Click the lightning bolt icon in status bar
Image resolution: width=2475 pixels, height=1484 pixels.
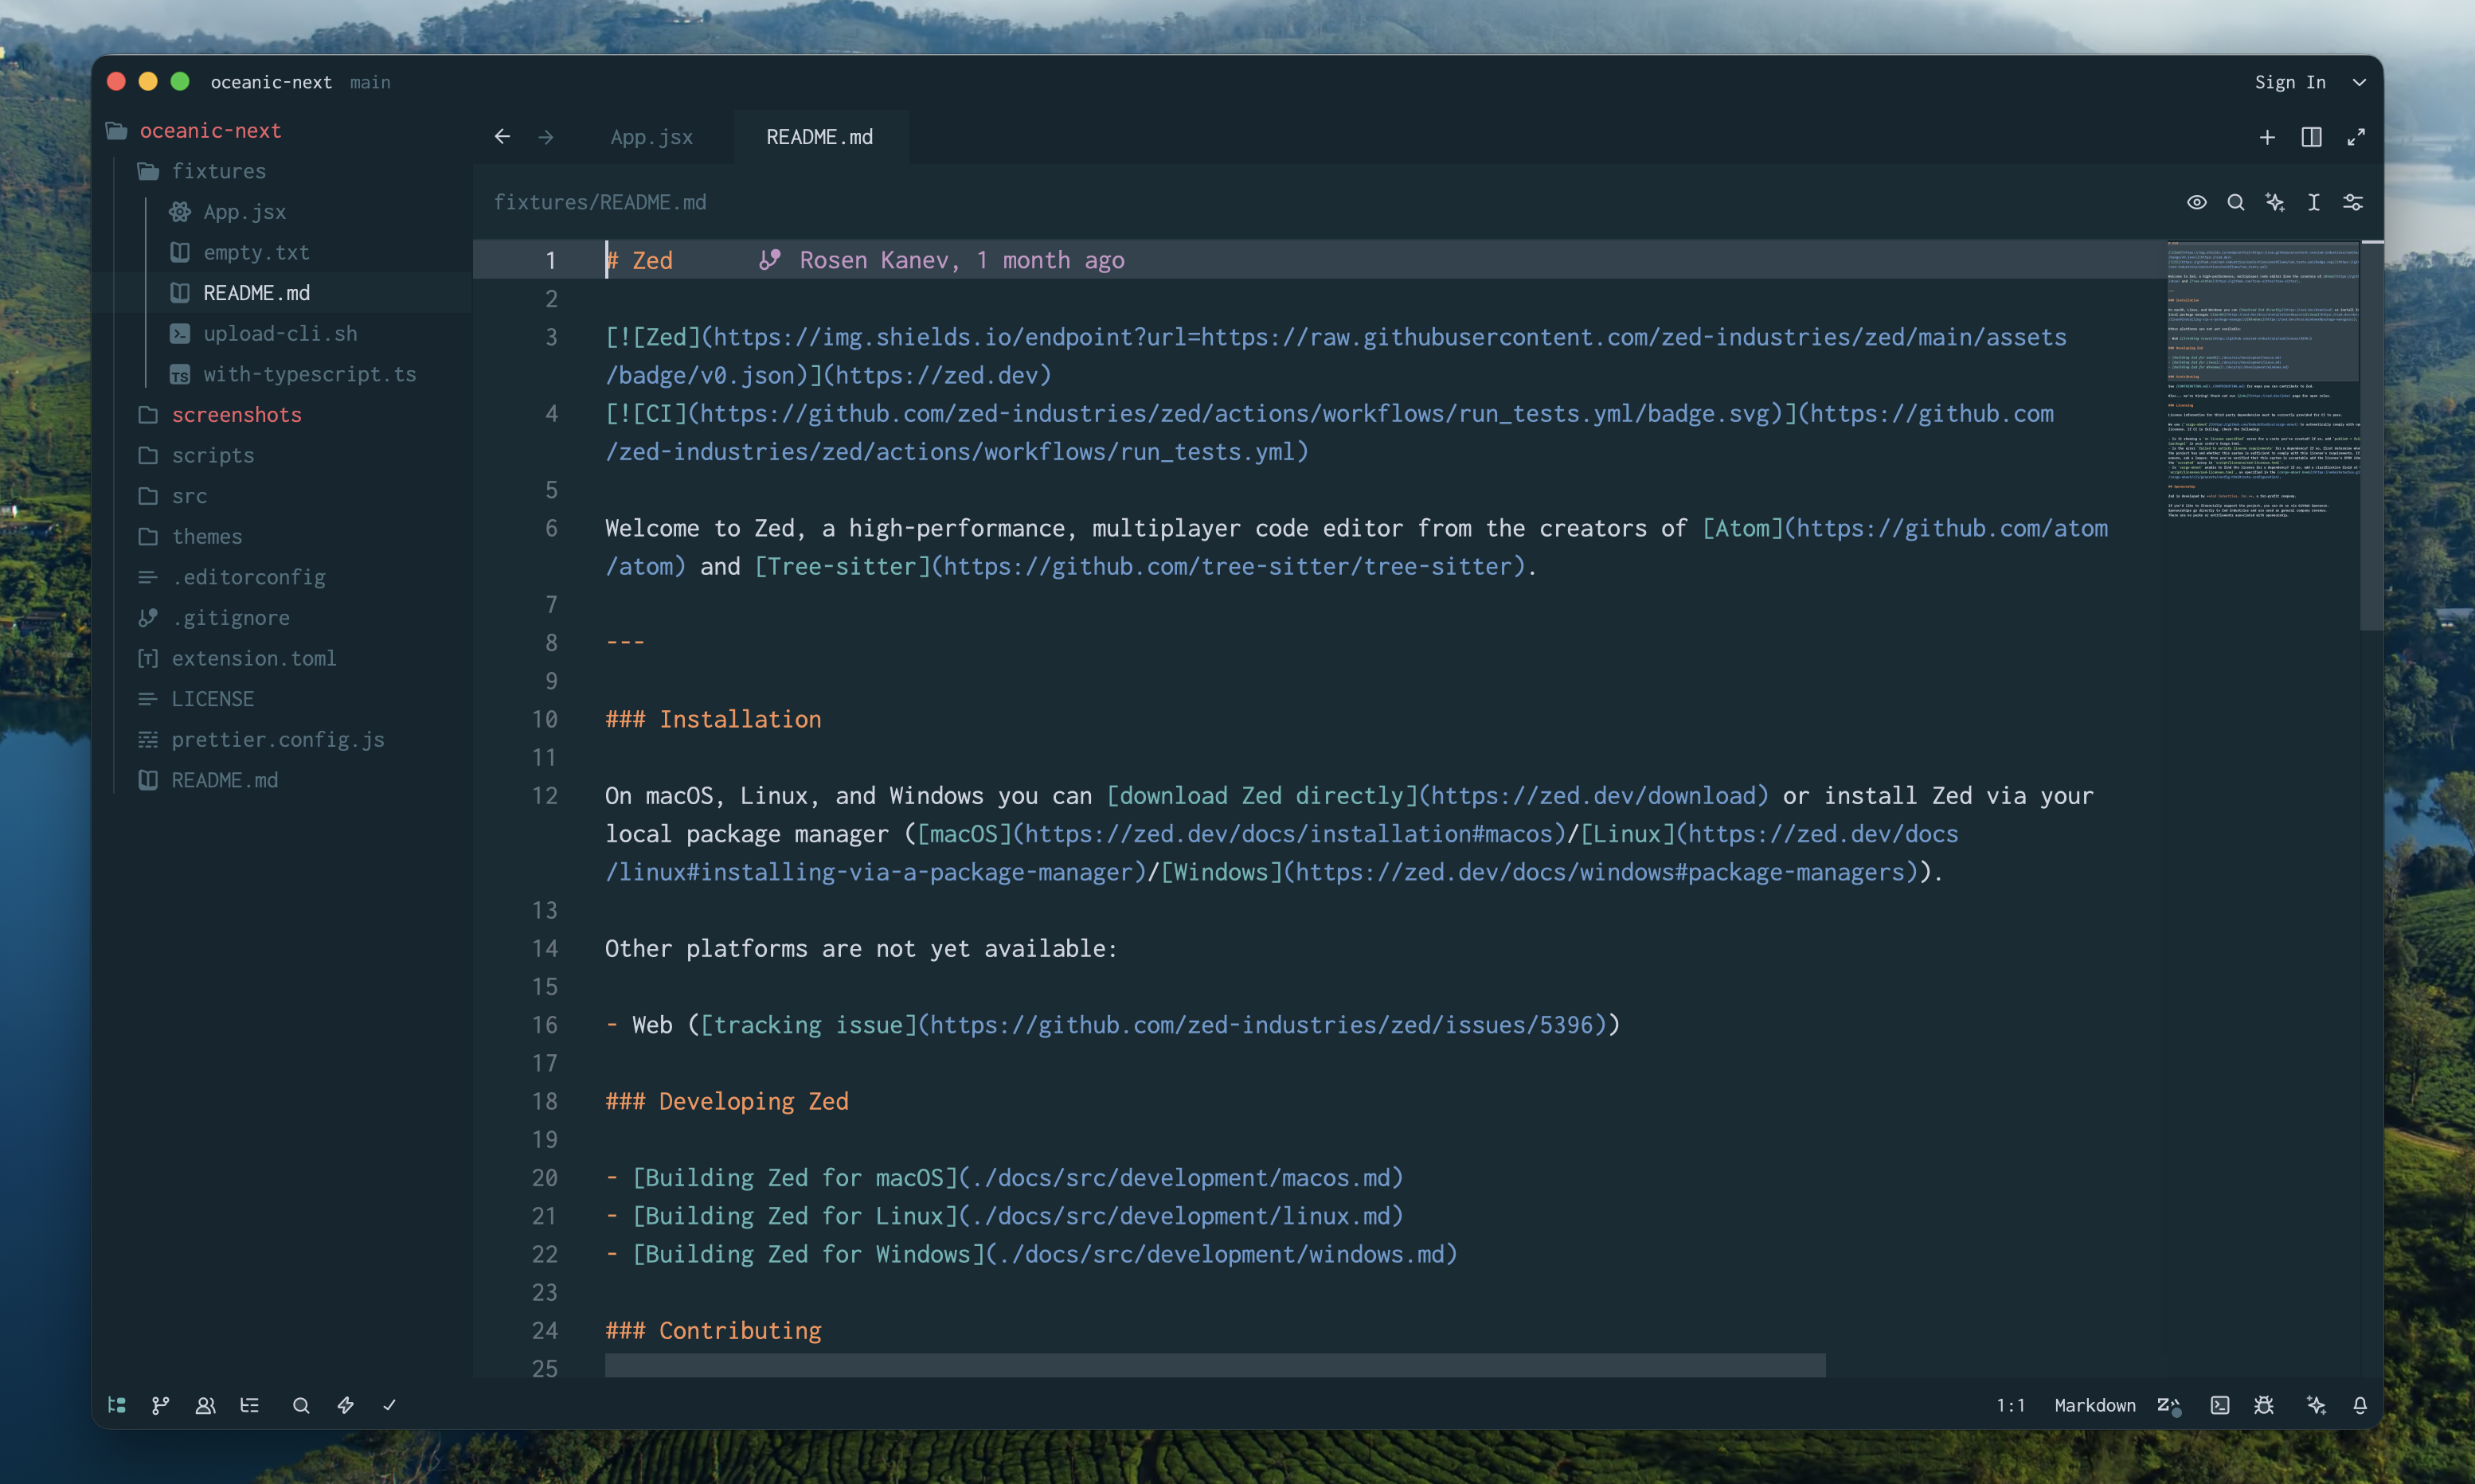point(345,1405)
